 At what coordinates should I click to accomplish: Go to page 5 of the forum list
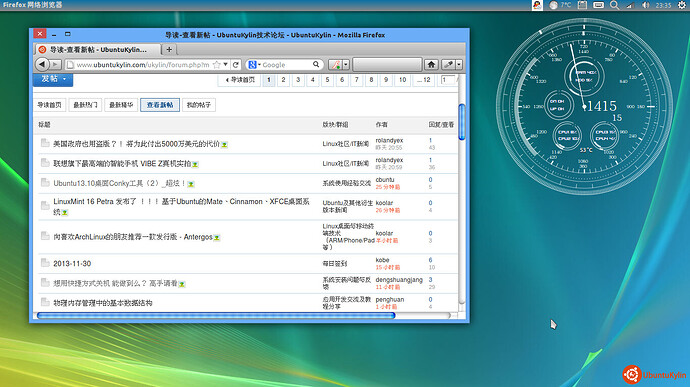[327, 80]
